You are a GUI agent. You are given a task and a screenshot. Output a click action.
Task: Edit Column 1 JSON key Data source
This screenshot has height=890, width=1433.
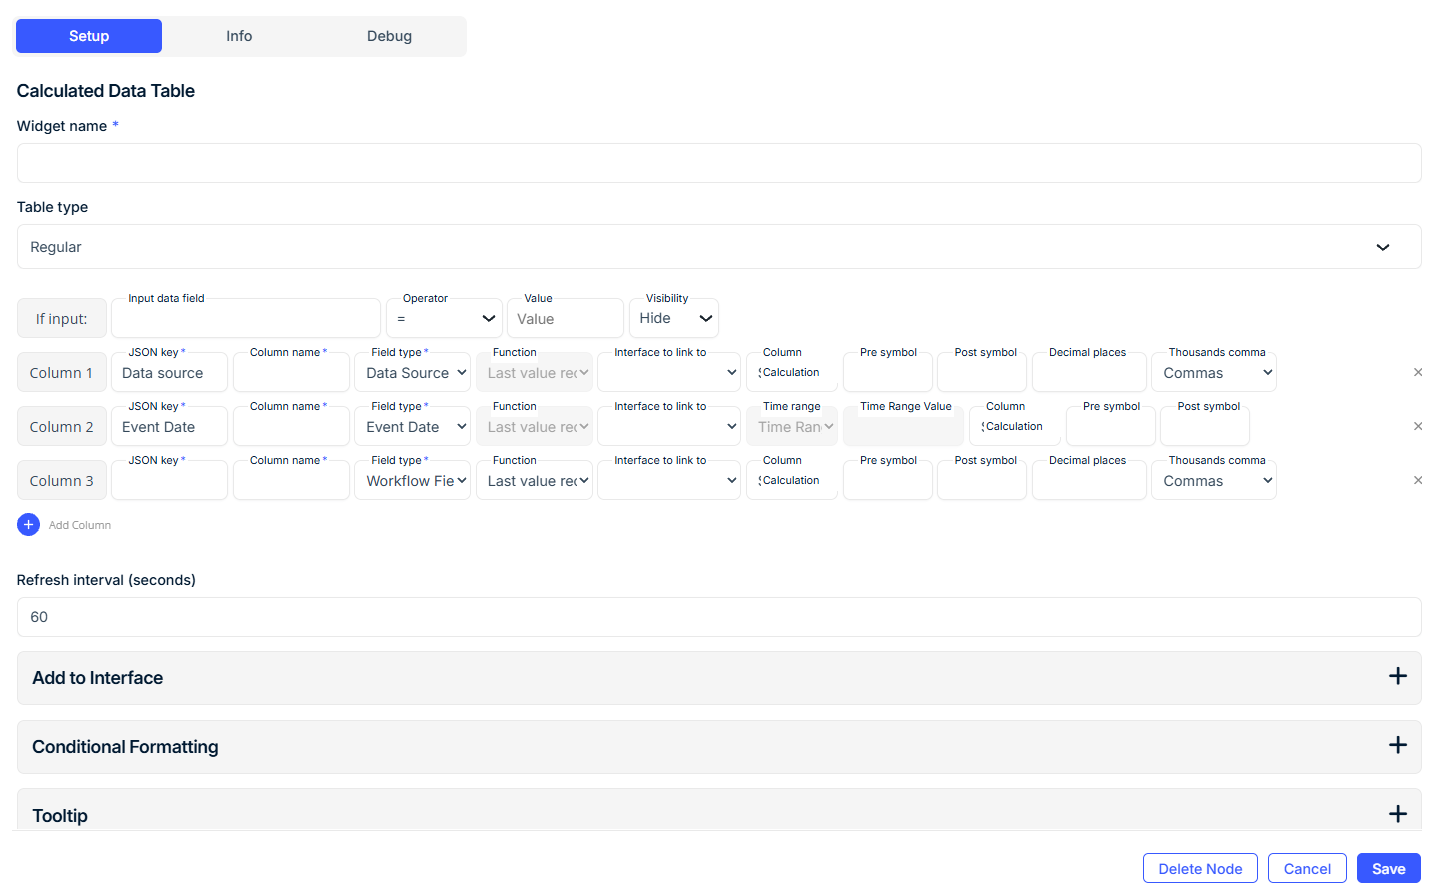pos(169,372)
